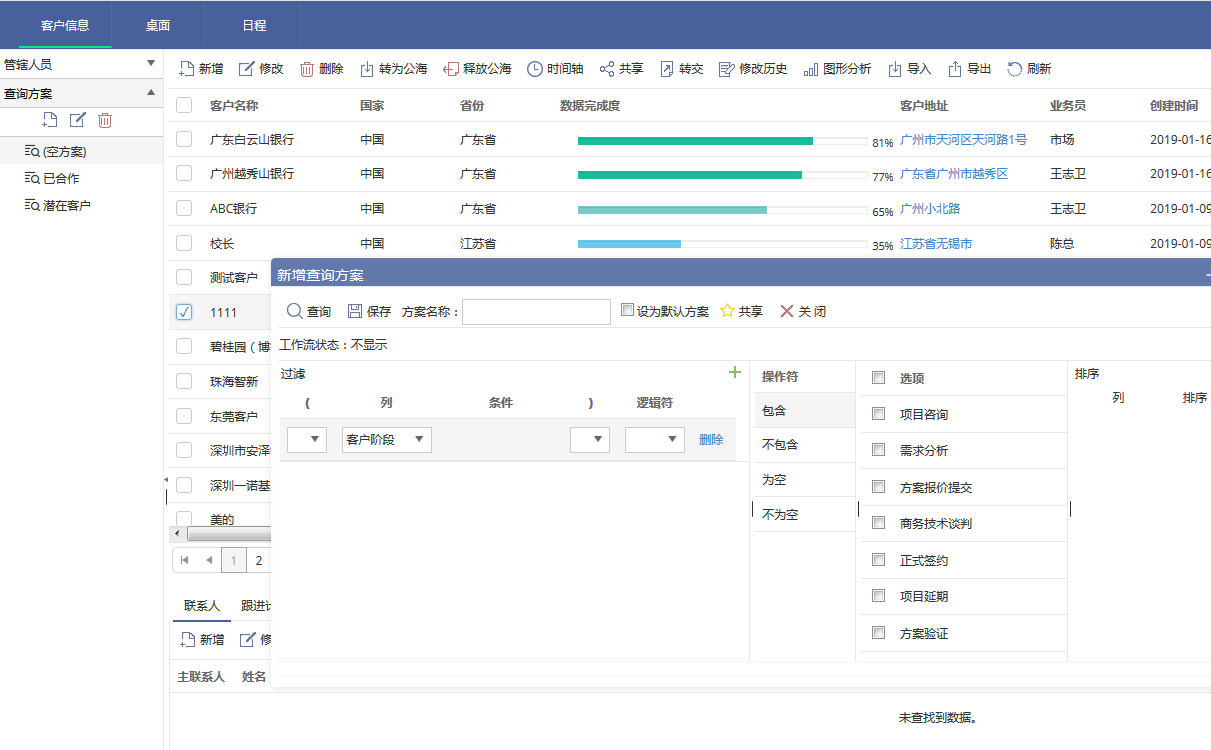Click the 转为公海 toolbar icon
Viewport: 1211px width, 750px height.
(x=367, y=69)
